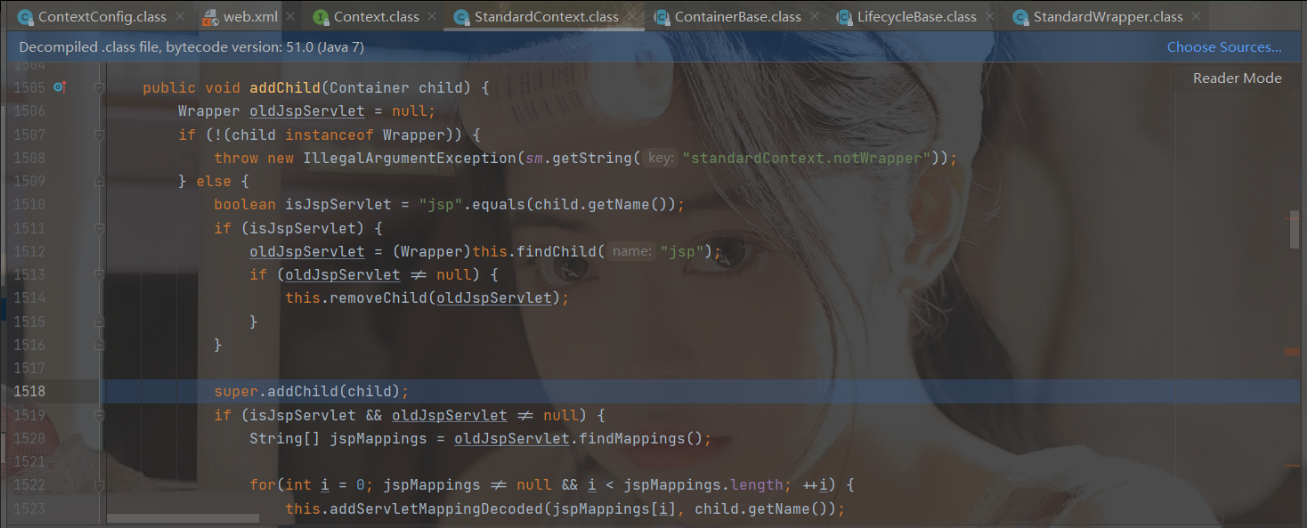Click the override marker icon at line 1505
Viewport: 1307px width, 528px height.
point(59,88)
